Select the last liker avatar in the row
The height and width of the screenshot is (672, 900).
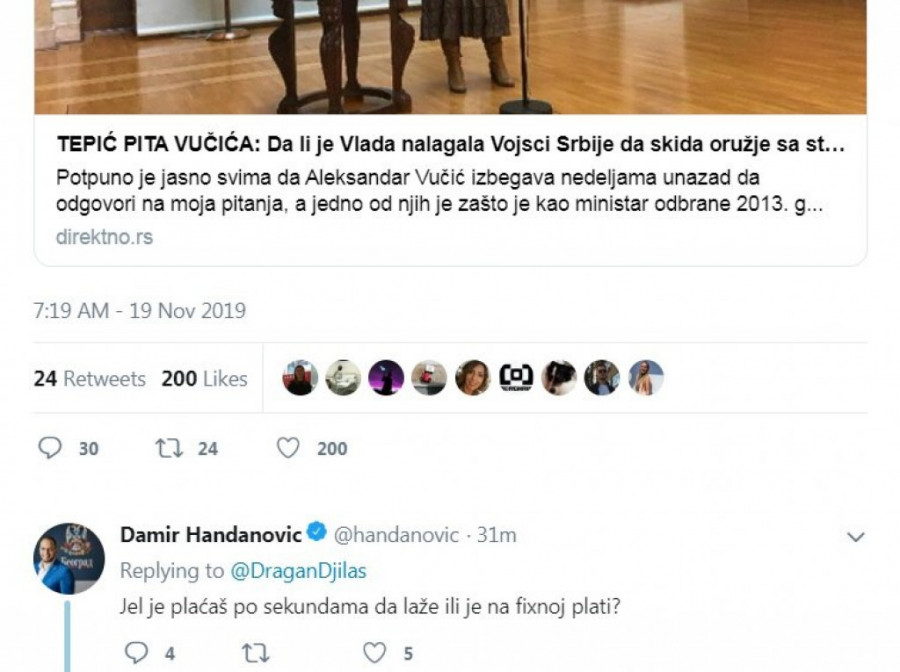[646, 378]
